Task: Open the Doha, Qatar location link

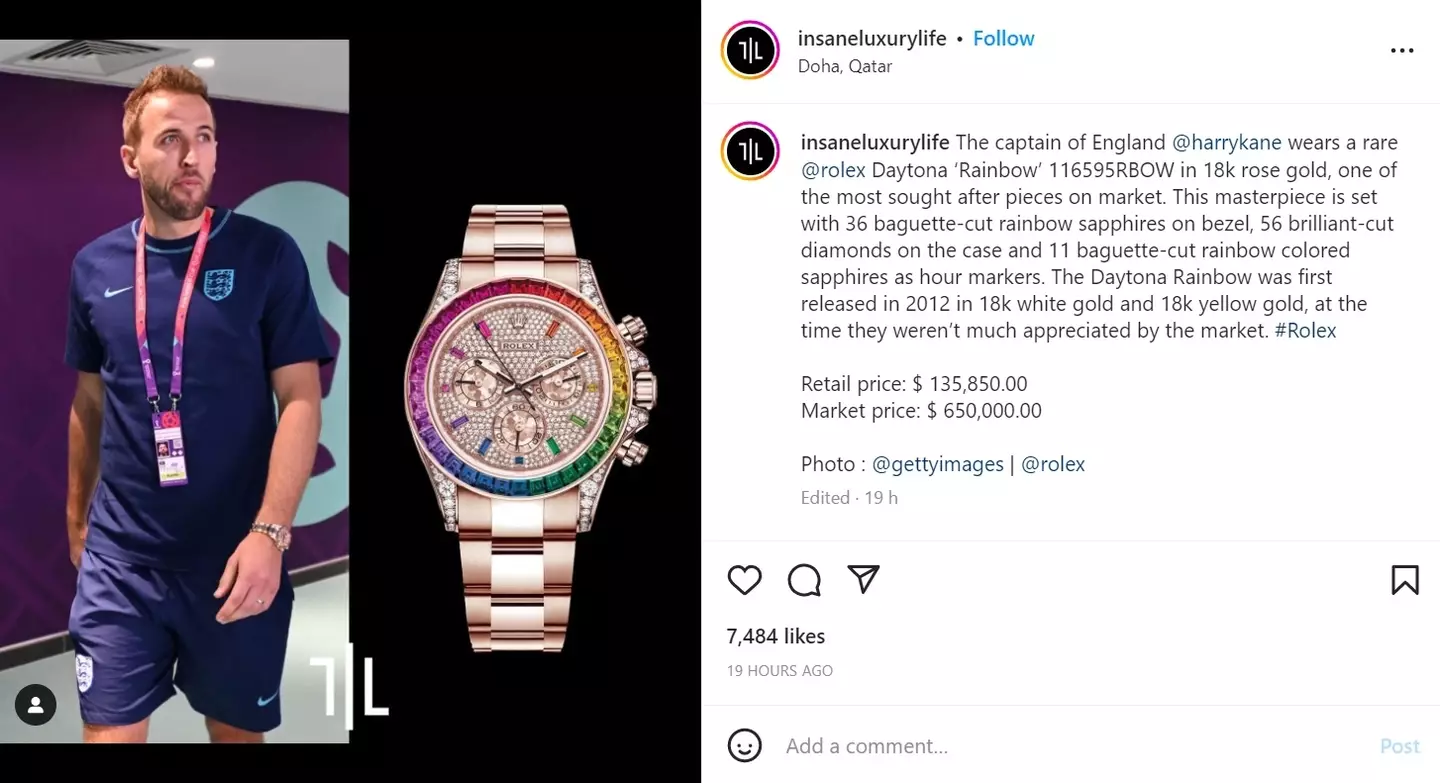Action: 845,66
